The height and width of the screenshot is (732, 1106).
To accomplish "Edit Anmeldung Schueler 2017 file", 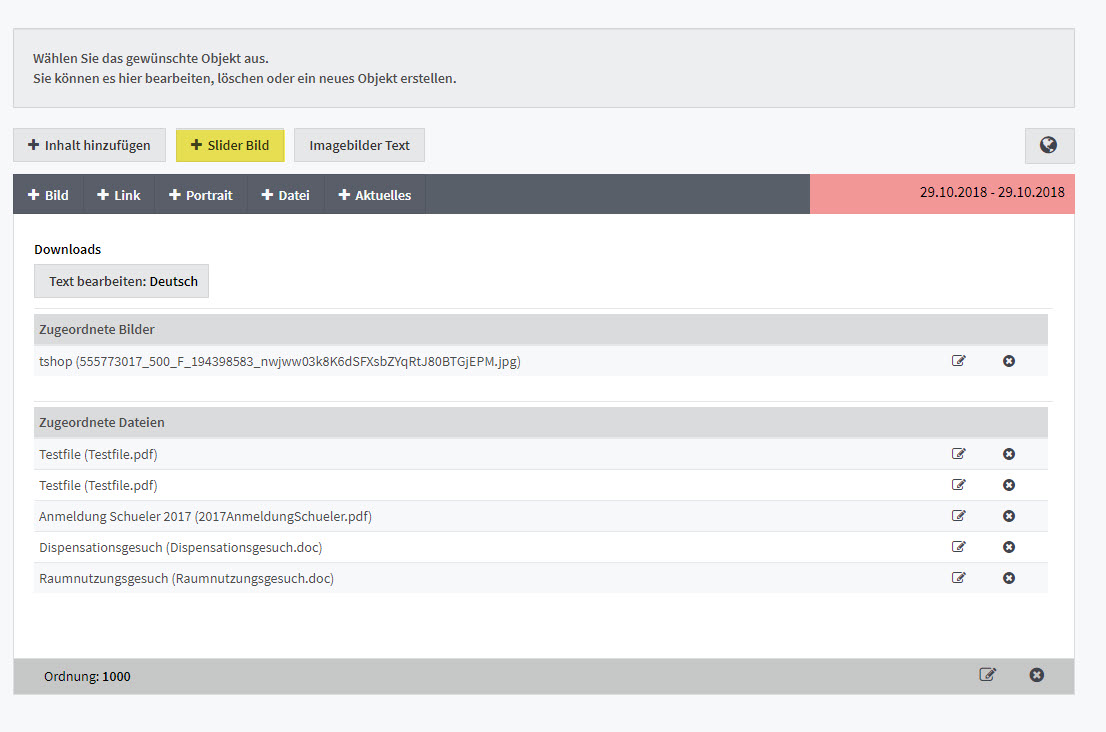I will (x=959, y=516).
